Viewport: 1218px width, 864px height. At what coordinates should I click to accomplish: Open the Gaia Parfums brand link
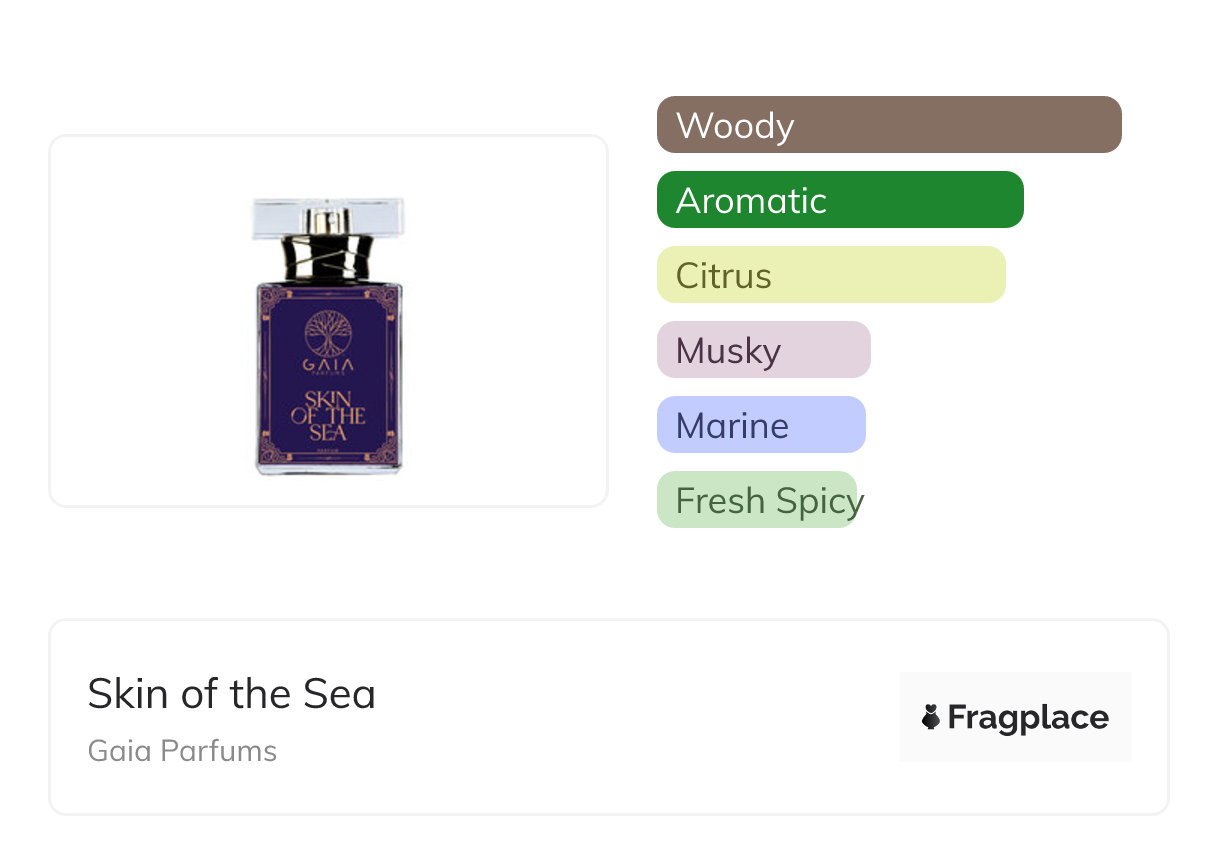coord(182,751)
